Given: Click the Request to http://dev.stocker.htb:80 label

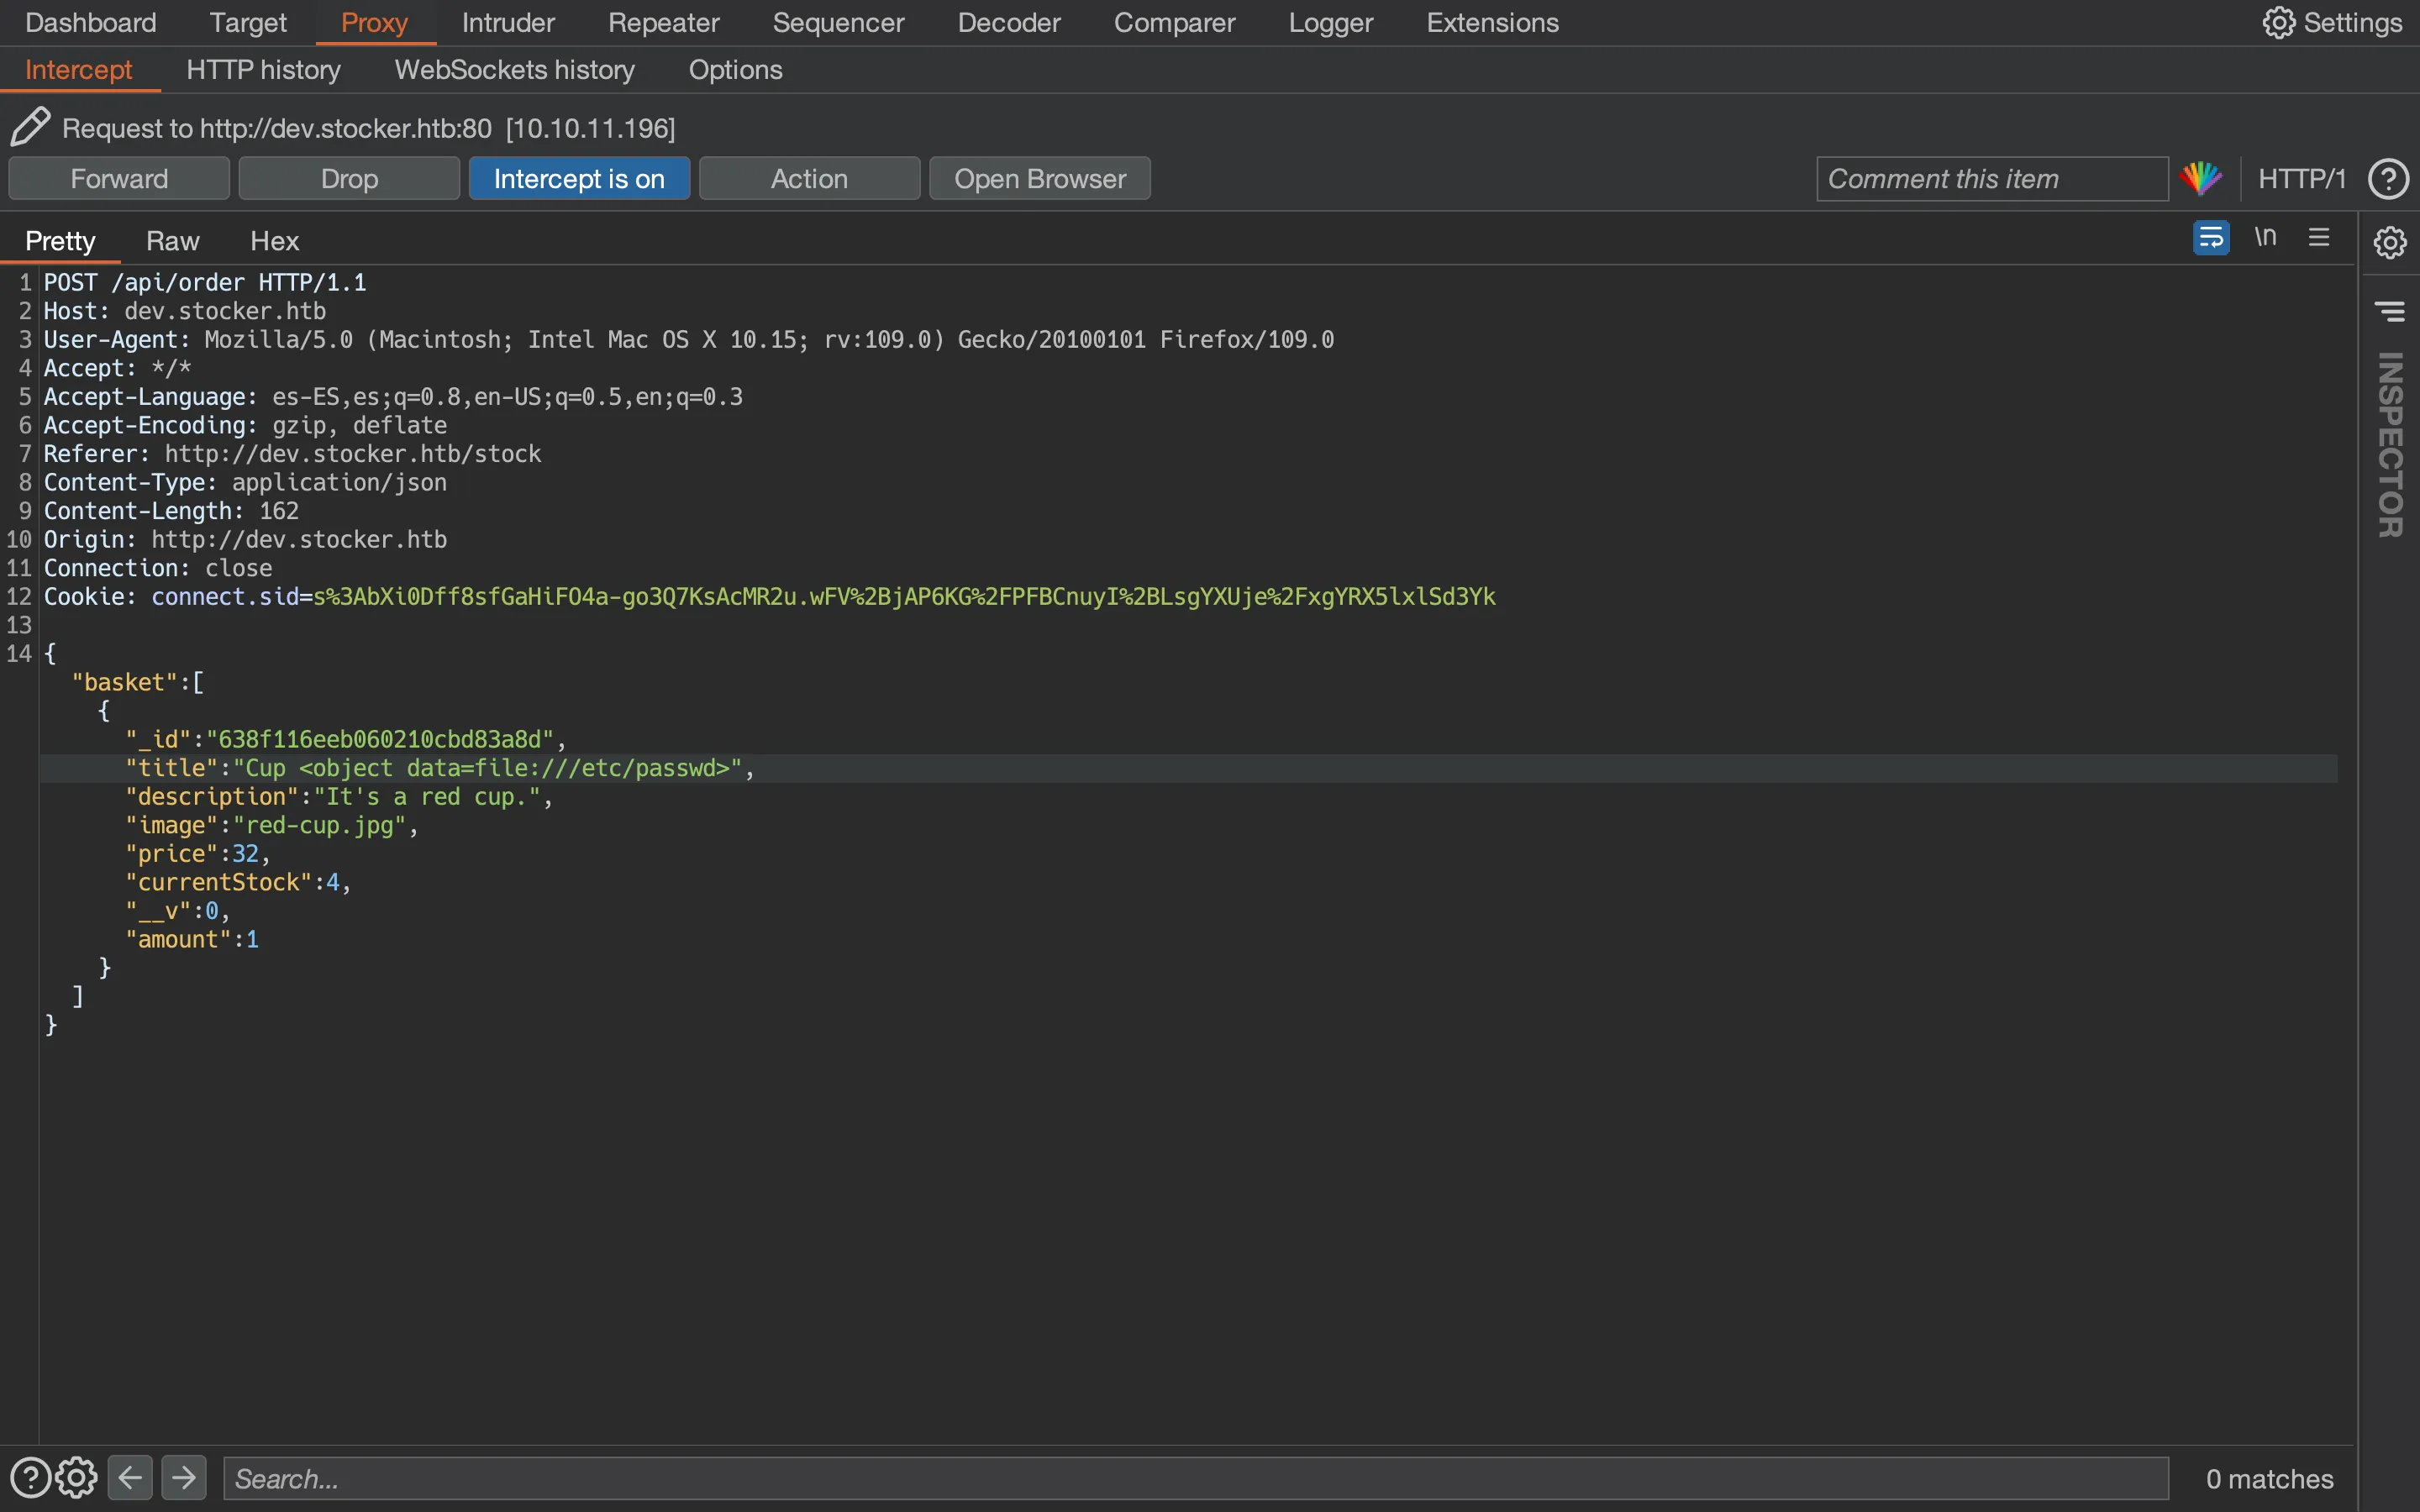Looking at the screenshot, I should click(x=368, y=128).
